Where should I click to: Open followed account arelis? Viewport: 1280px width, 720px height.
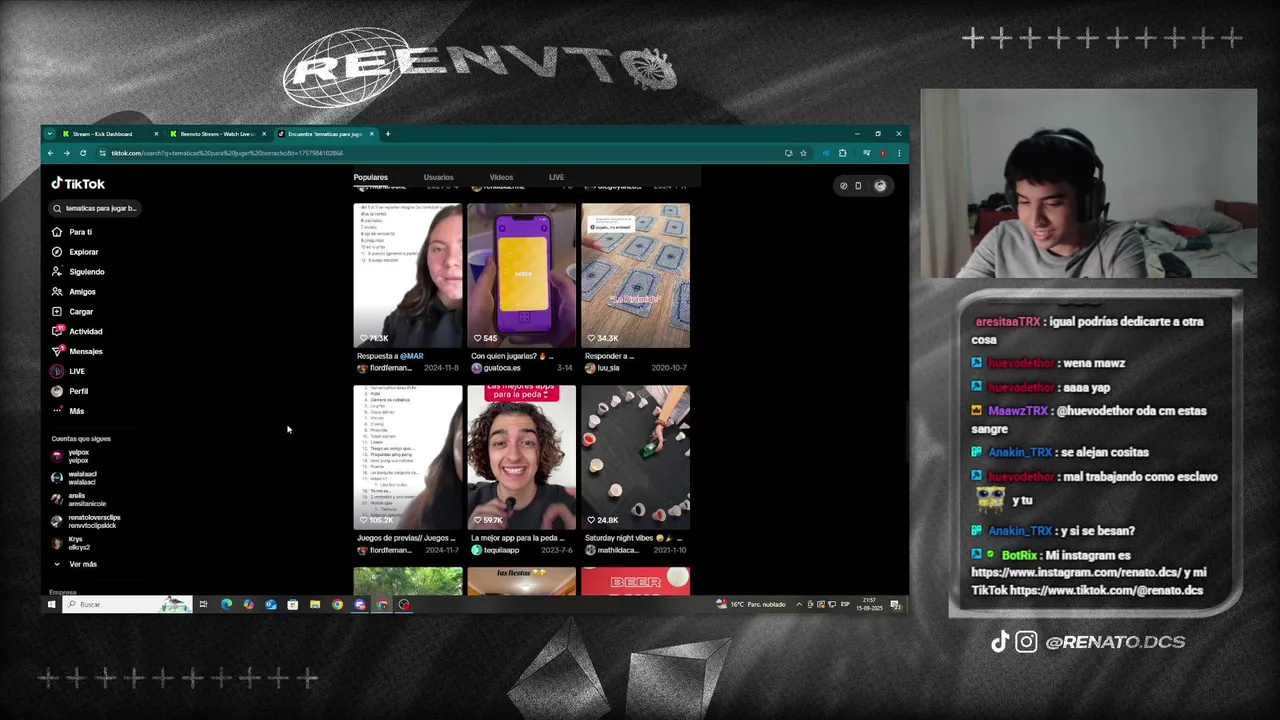tap(79, 500)
